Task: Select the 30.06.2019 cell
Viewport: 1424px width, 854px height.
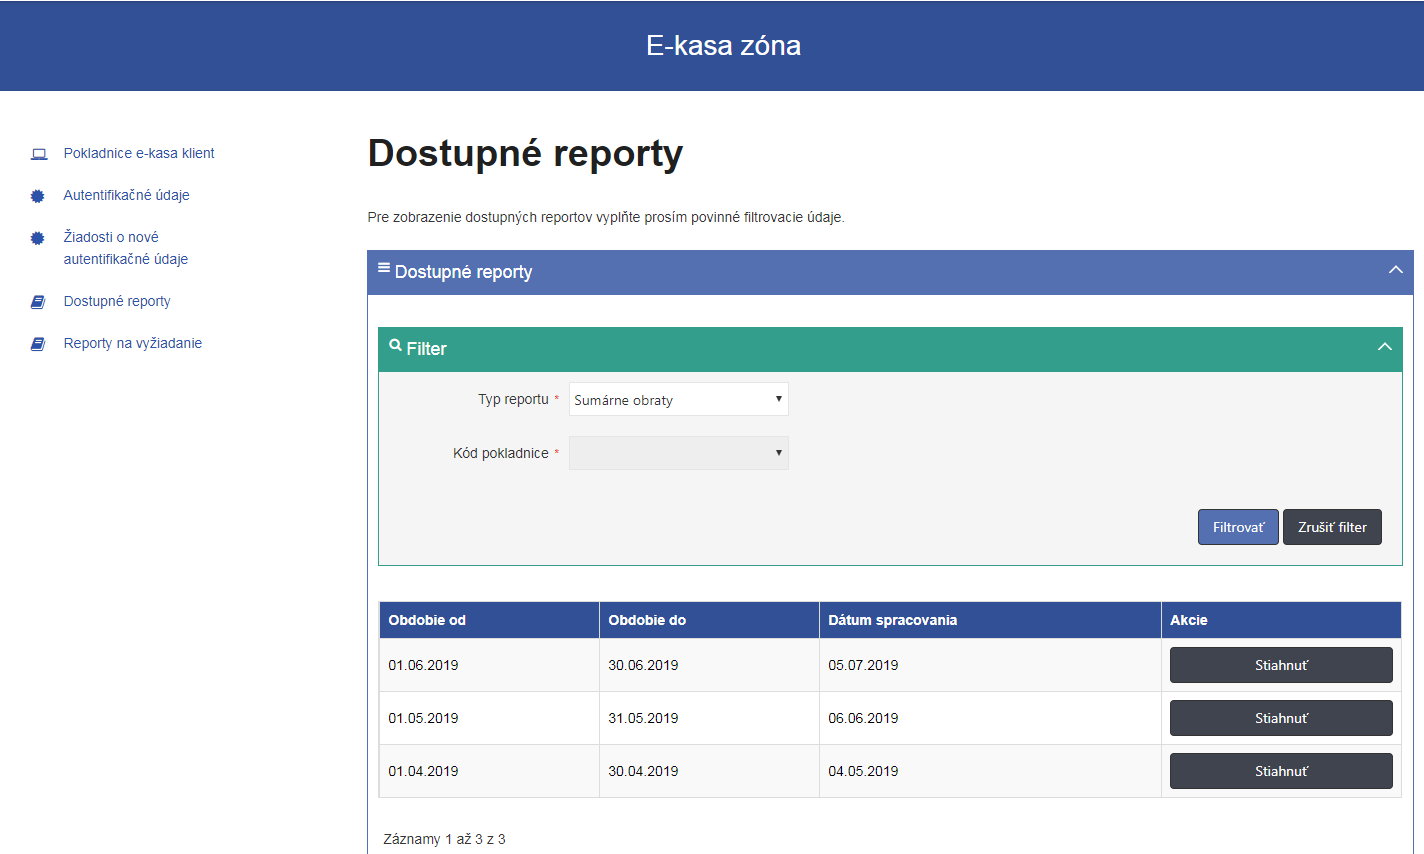Action: tap(709, 665)
